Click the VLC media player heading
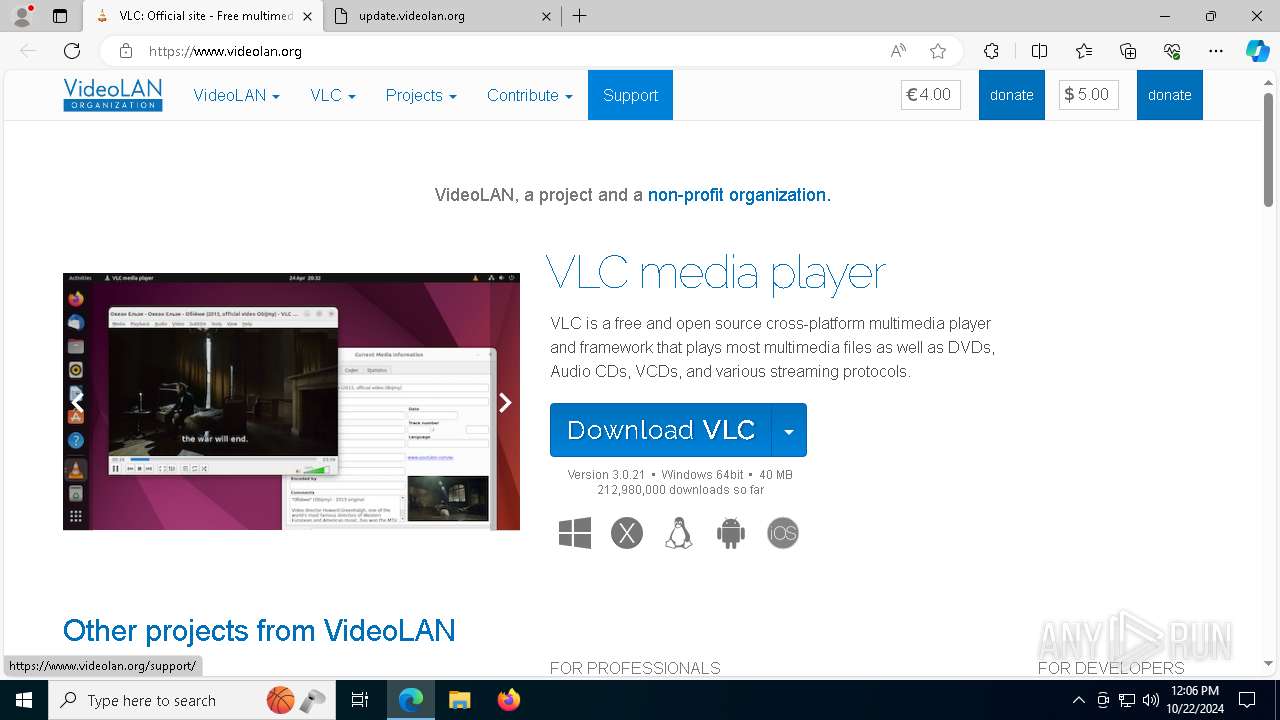The width and height of the screenshot is (1280, 720). 716,272
